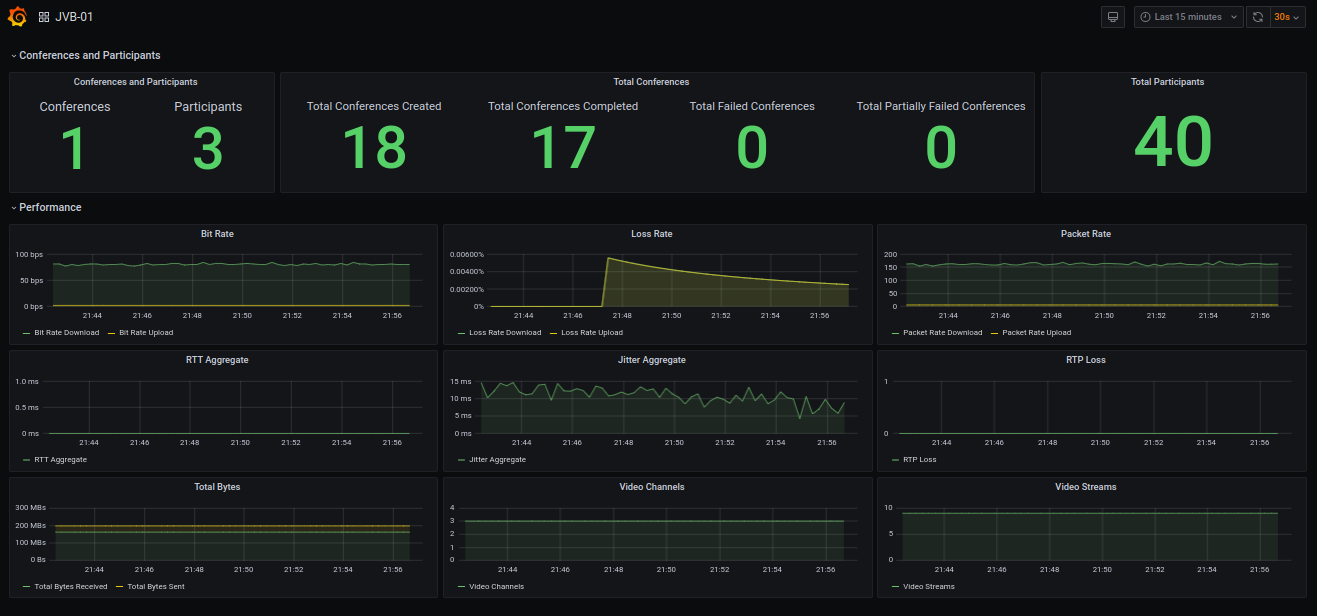
Task: Open the RTP Loss panel title menu
Action: (x=1086, y=360)
